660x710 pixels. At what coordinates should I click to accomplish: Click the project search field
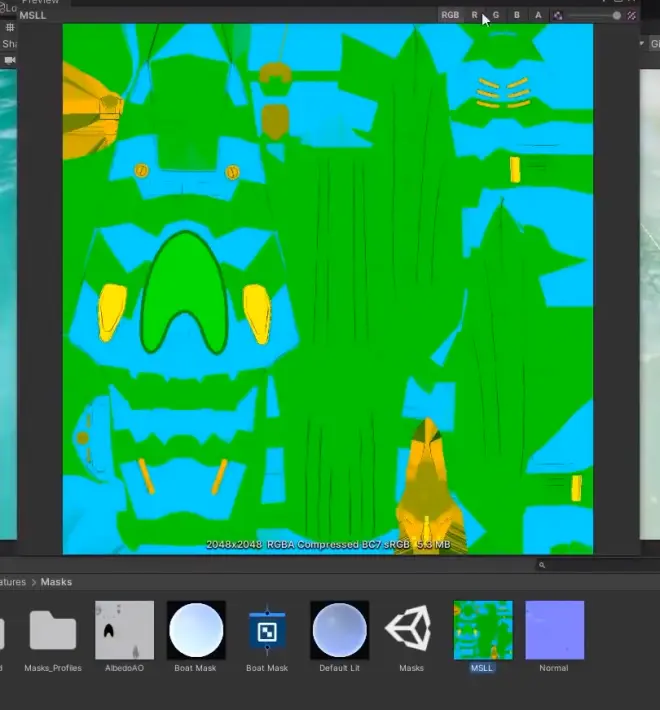tap(598, 565)
